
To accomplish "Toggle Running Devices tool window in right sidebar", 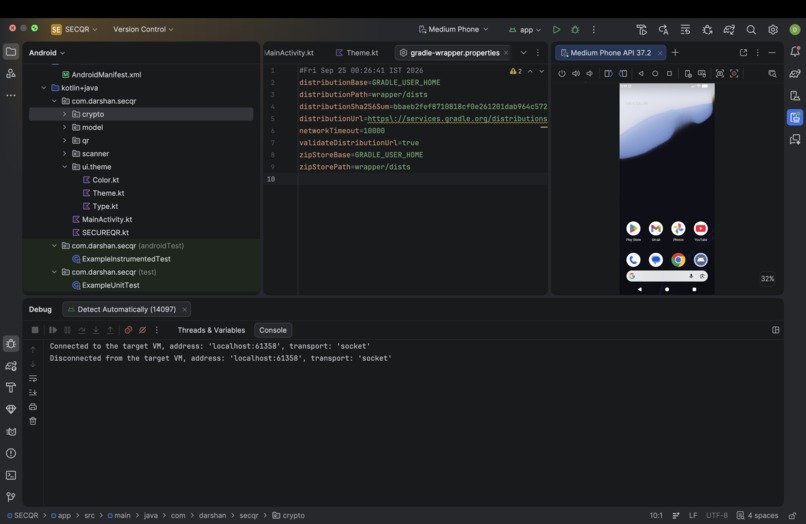I will [x=795, y=117].
